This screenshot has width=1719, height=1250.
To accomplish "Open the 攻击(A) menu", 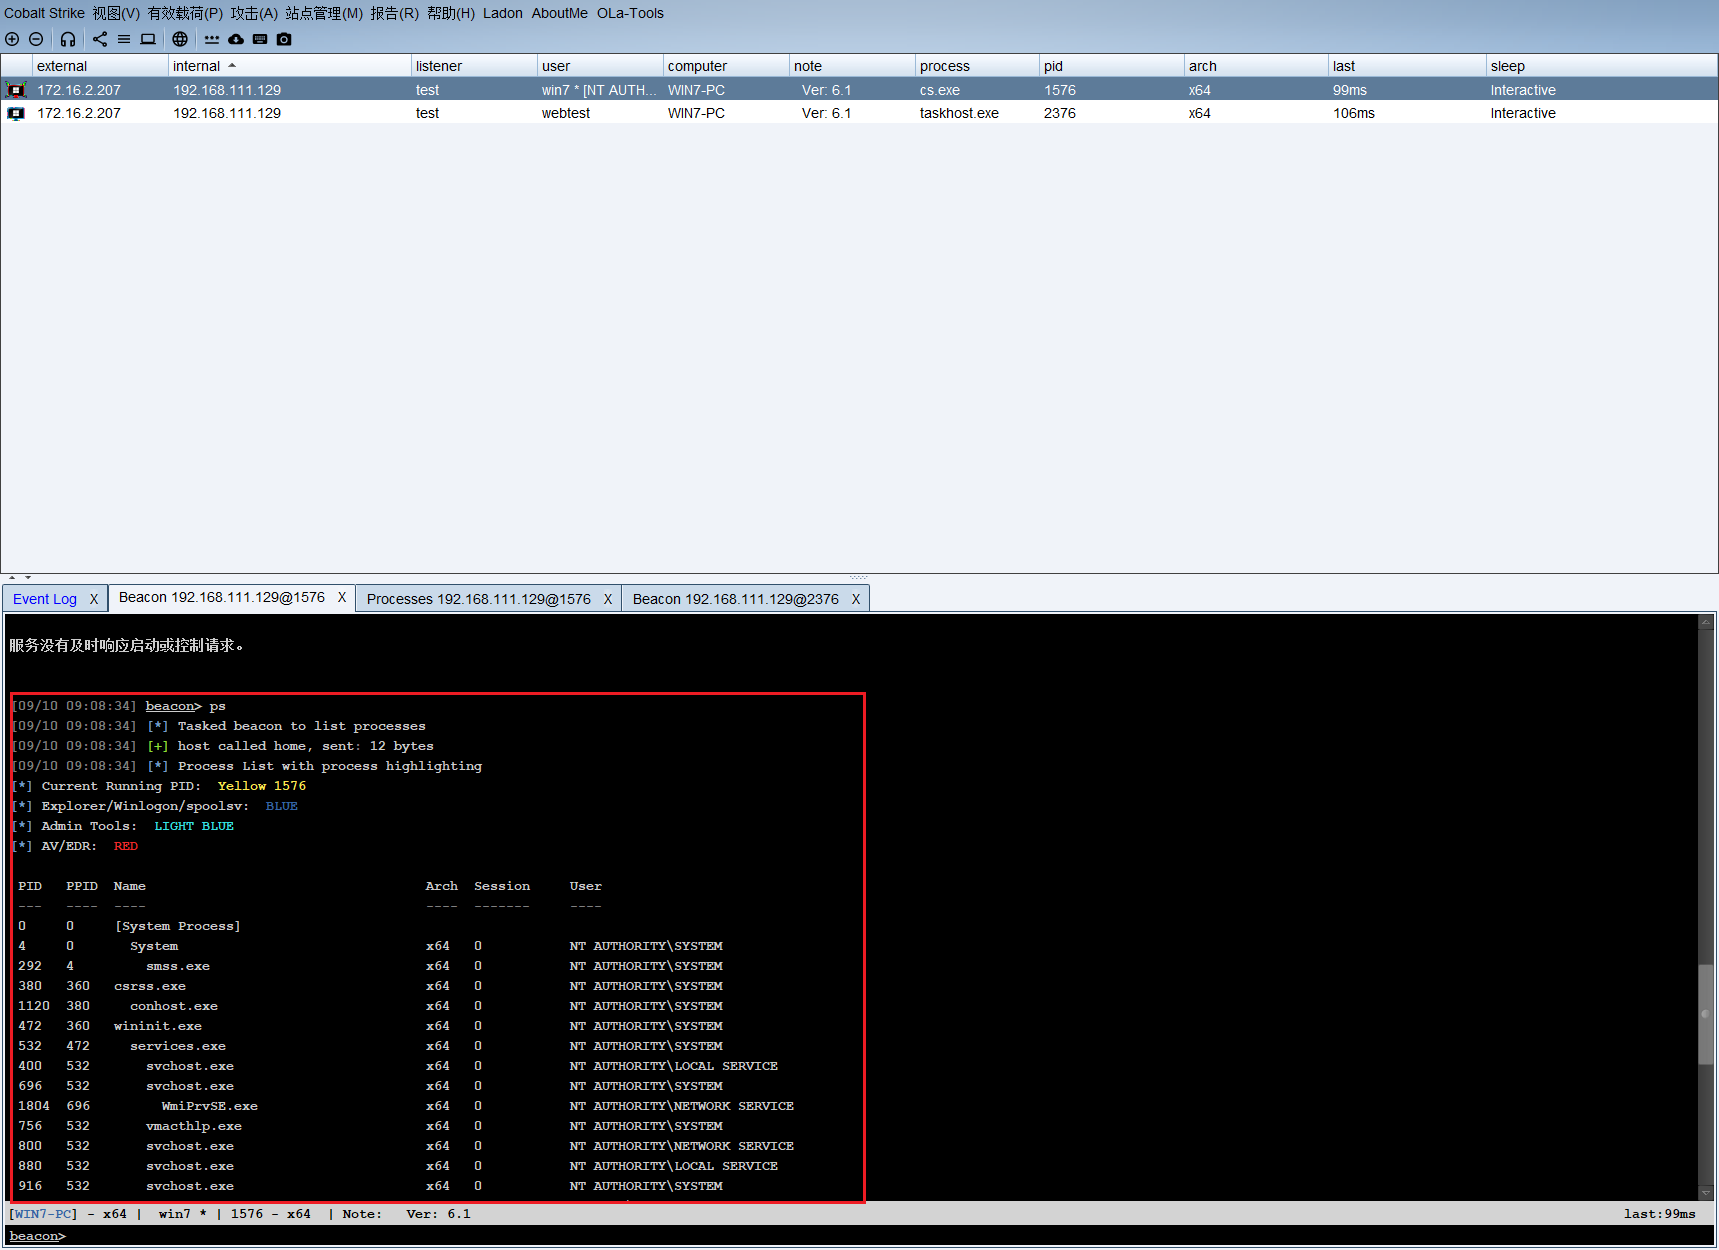I will tap(254, 13).
